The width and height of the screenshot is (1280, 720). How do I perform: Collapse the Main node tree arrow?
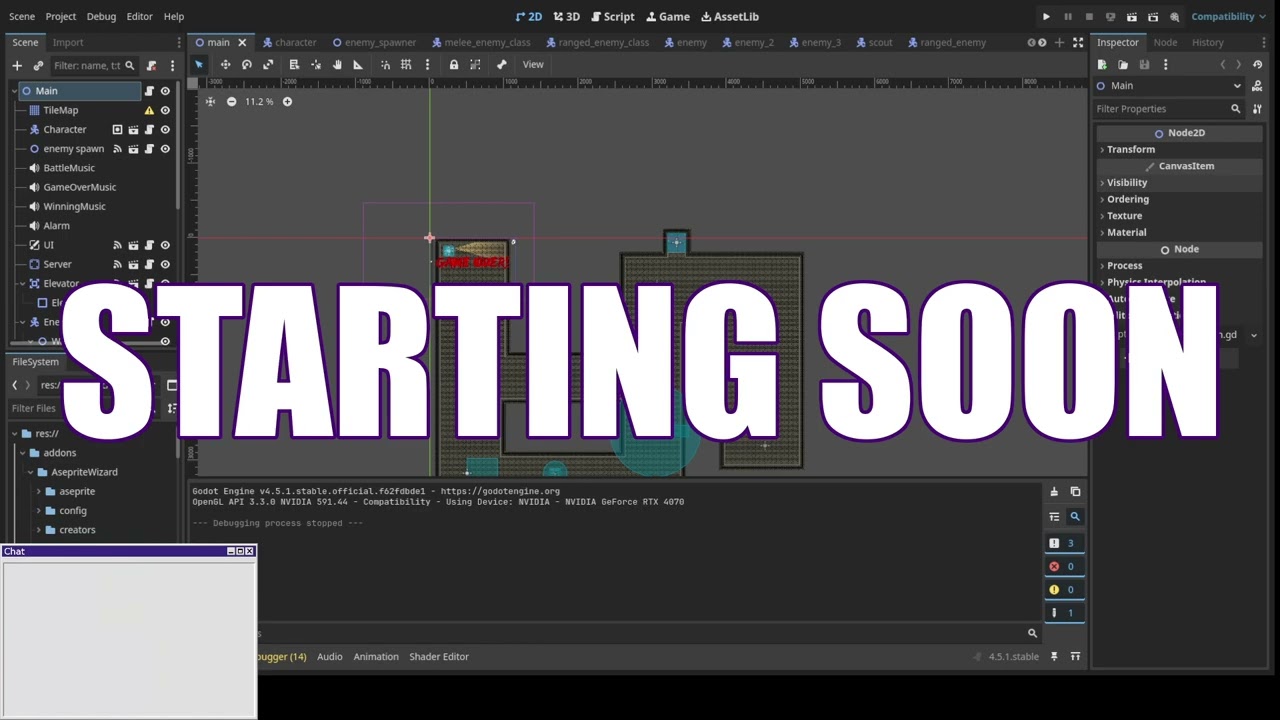point(14,91)
